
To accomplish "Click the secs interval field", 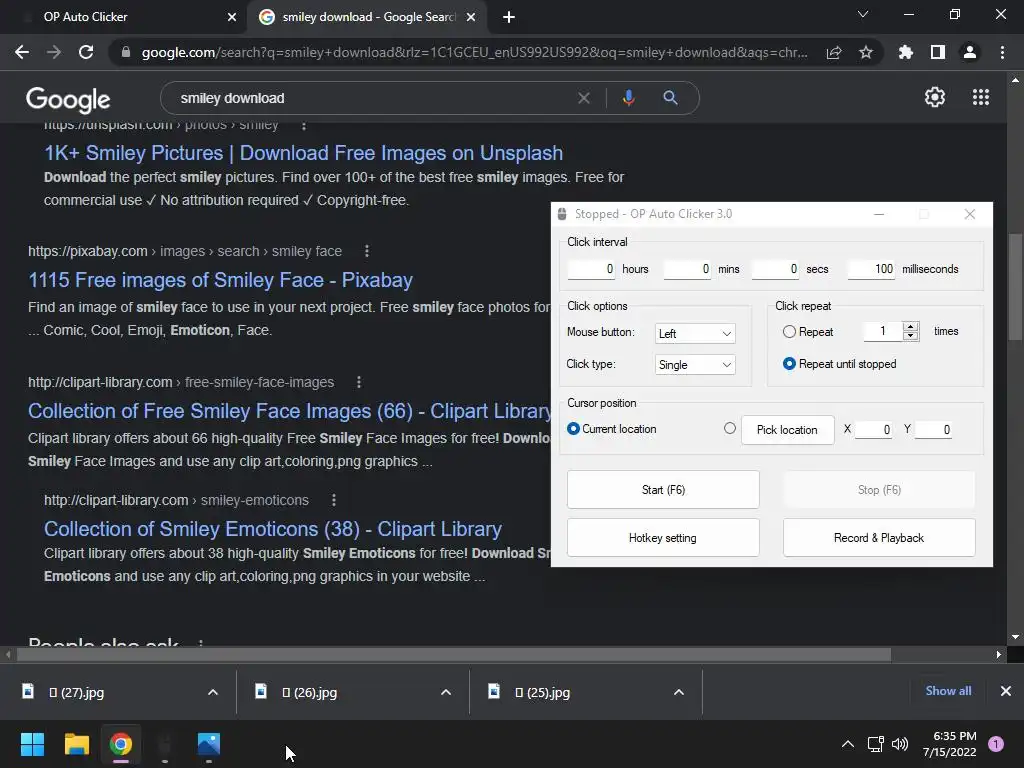I will pos(775,269).
